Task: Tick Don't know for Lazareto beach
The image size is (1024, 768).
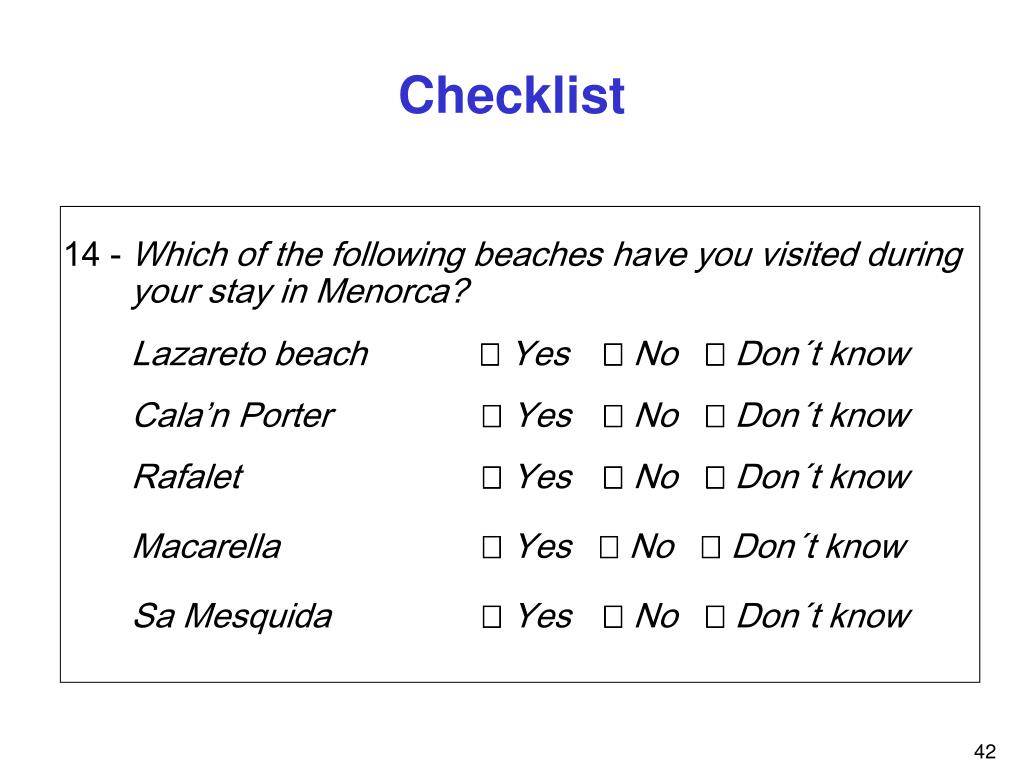Action: point(714,355)
